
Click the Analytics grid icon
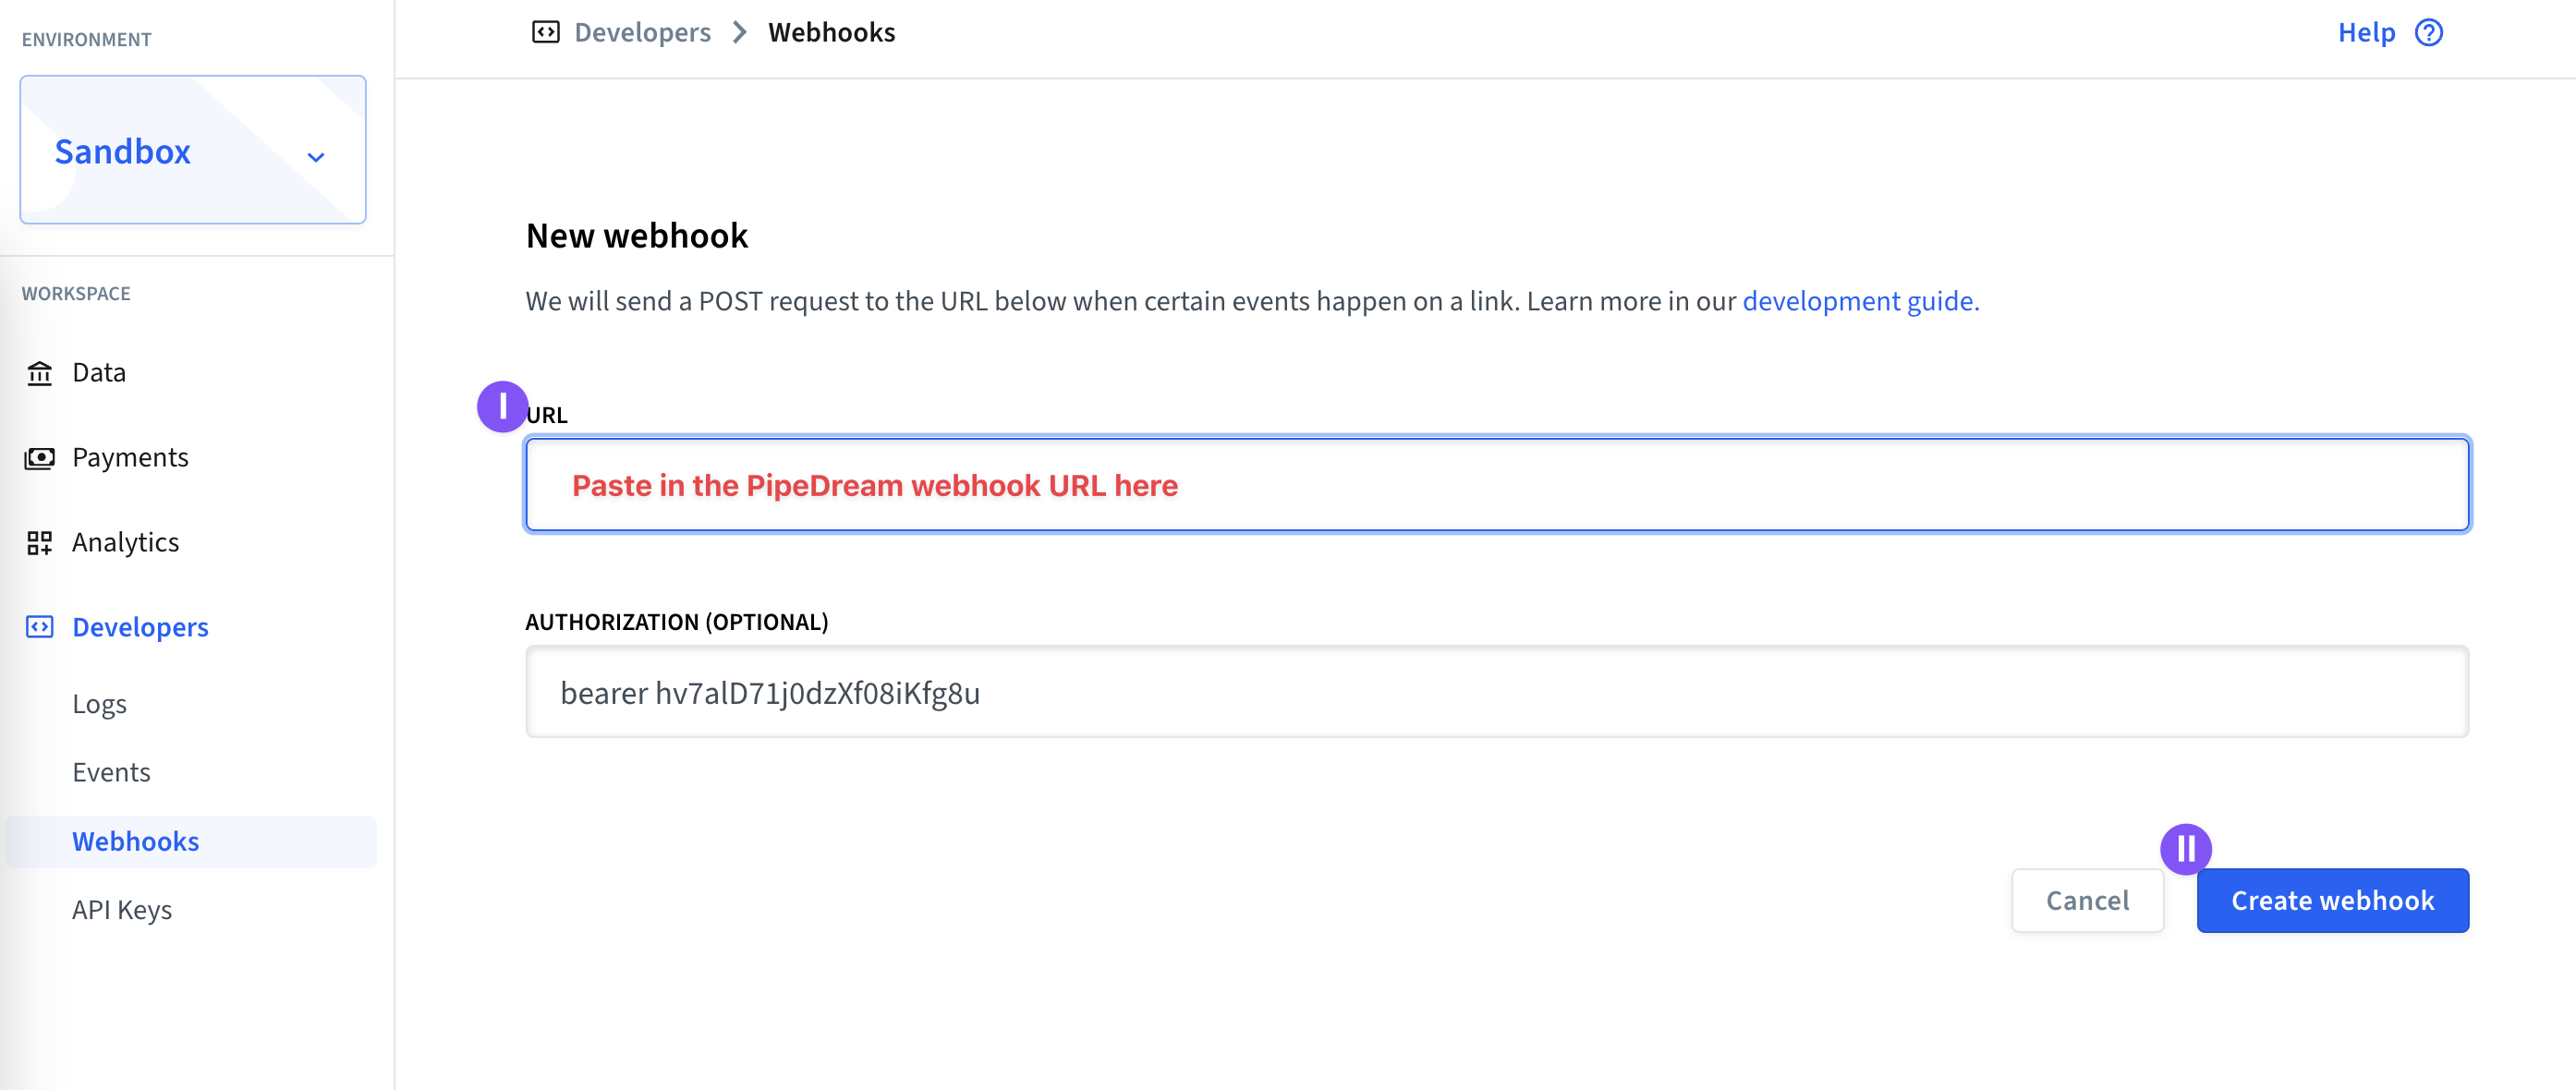(39, 543)
